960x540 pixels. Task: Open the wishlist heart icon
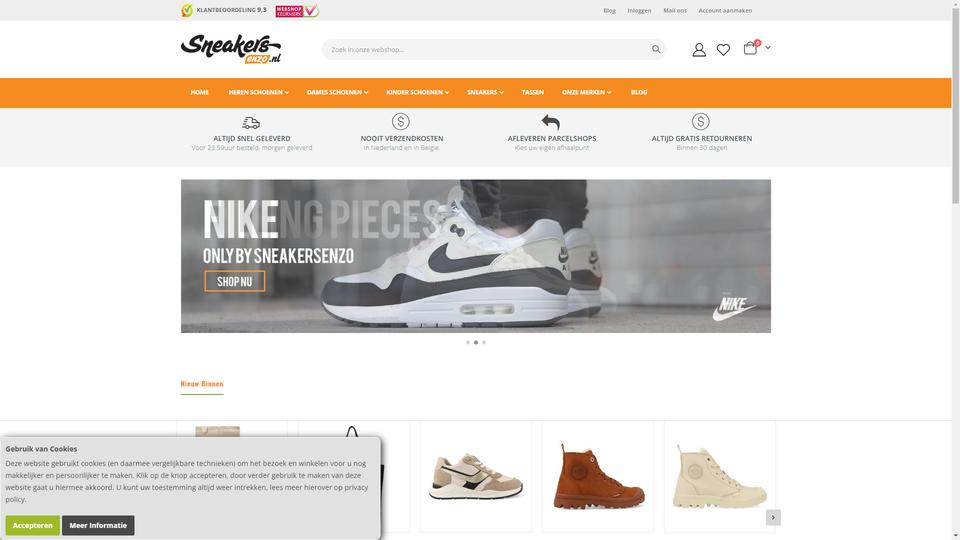pyautogui.click(x=723, y=50)
